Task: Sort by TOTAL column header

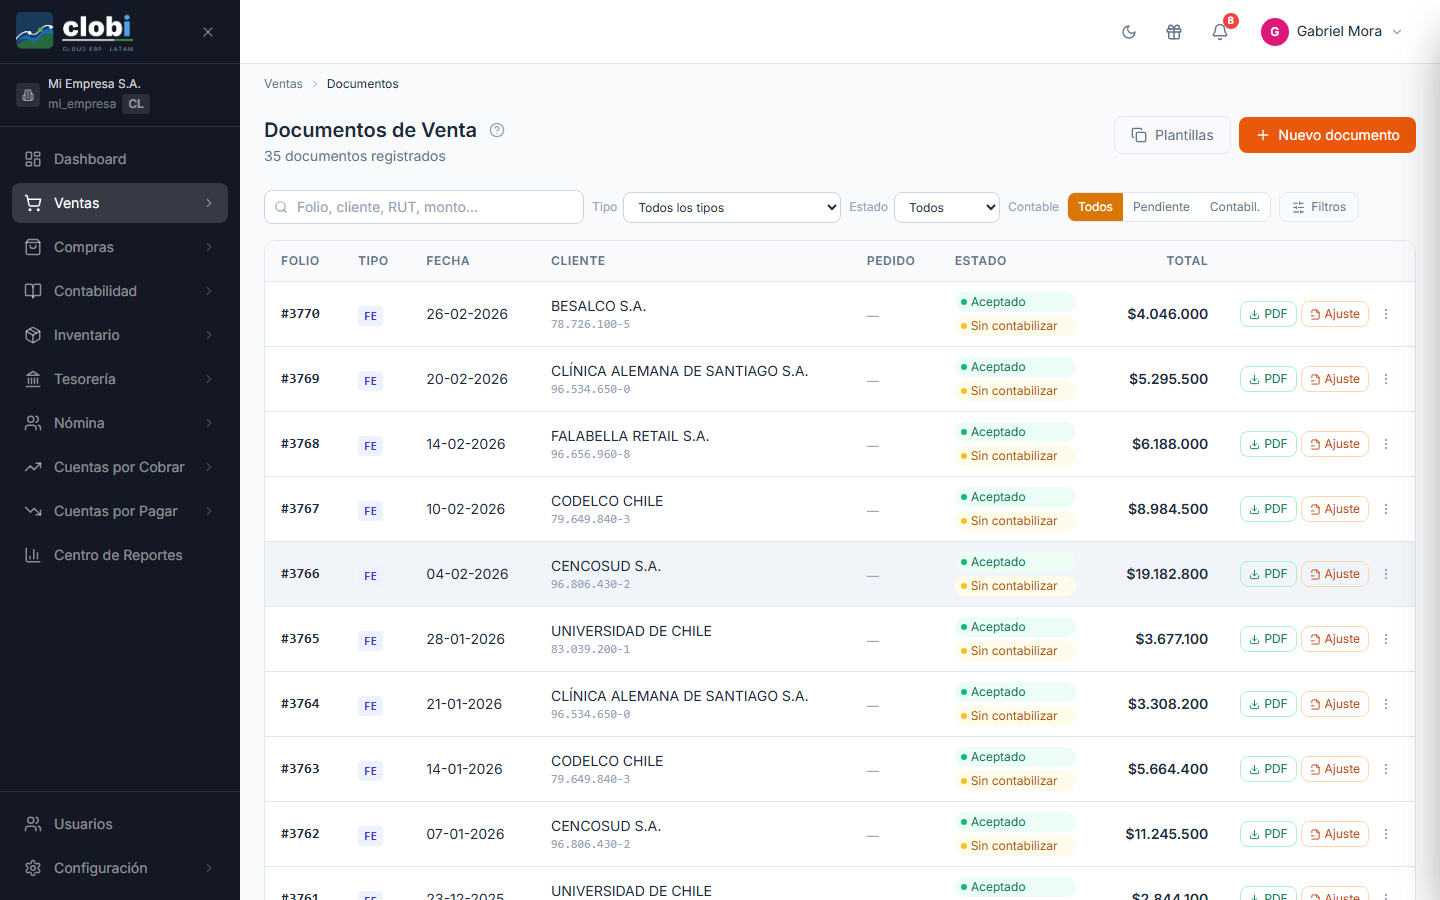Action: (1187, 261)
